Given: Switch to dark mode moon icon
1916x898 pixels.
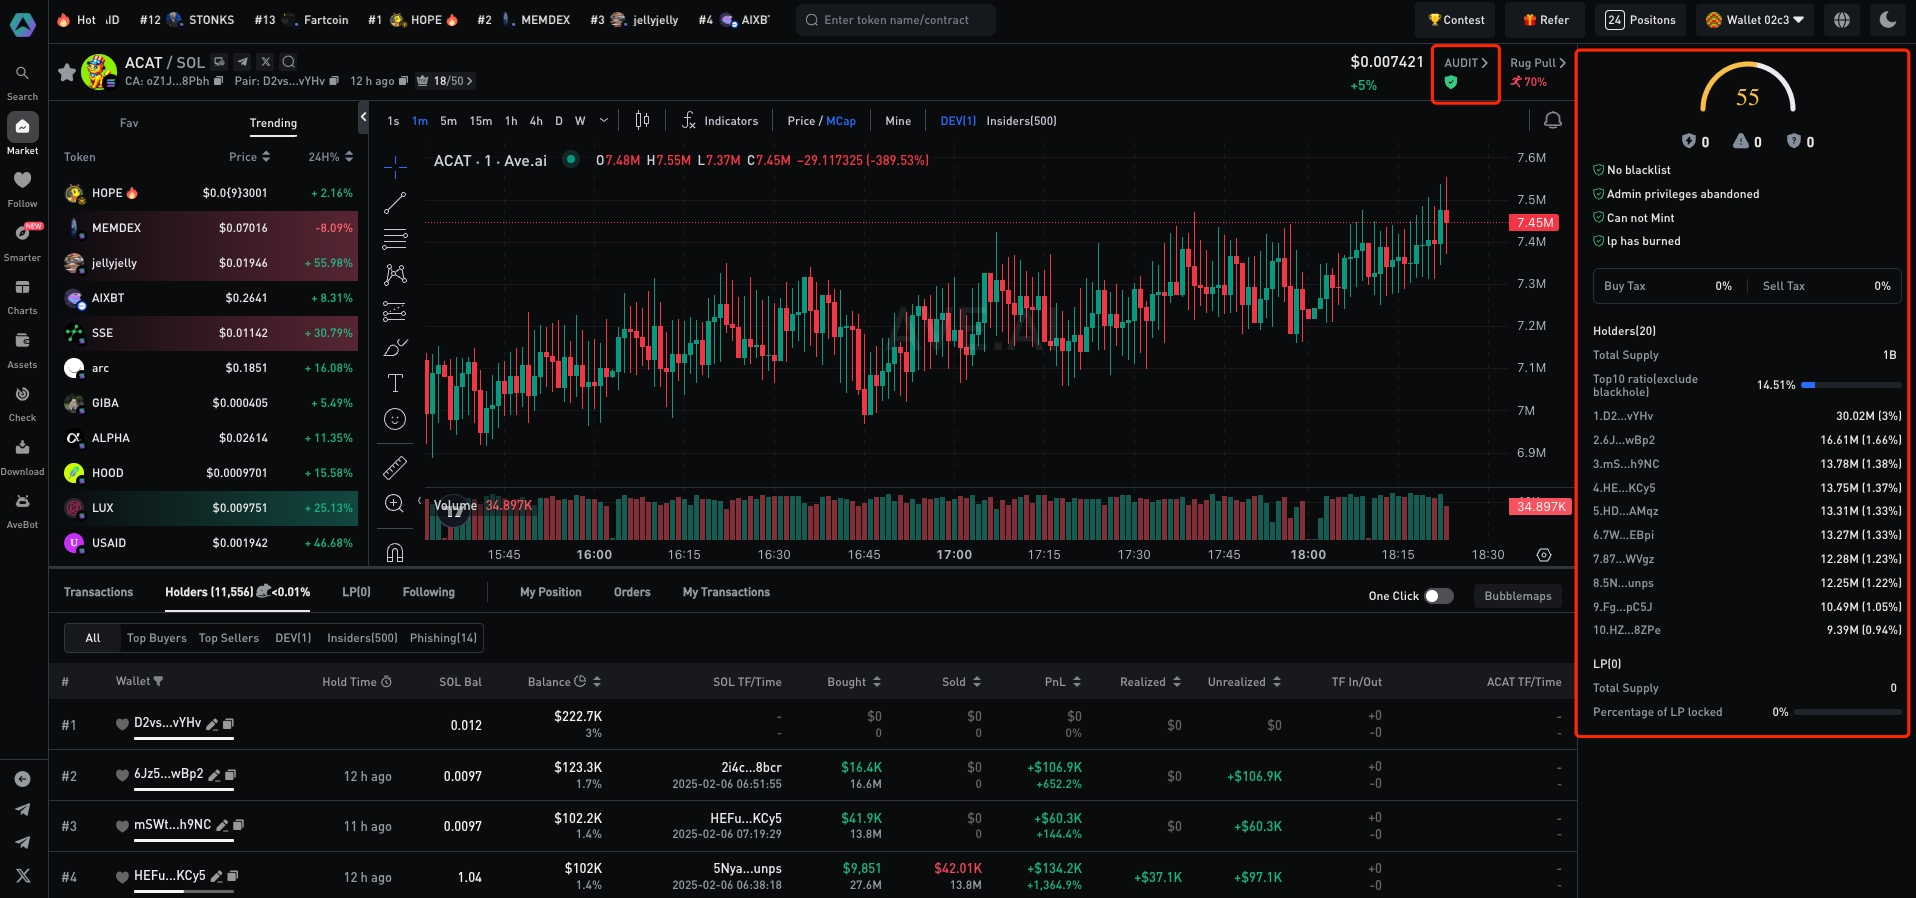Looking at the screenshot, I should (1888, 19).
